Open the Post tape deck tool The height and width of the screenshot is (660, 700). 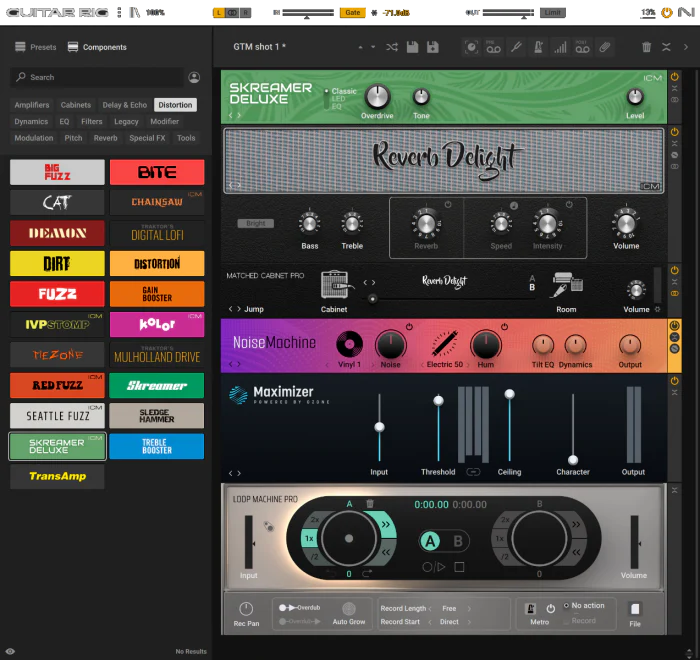582,47
